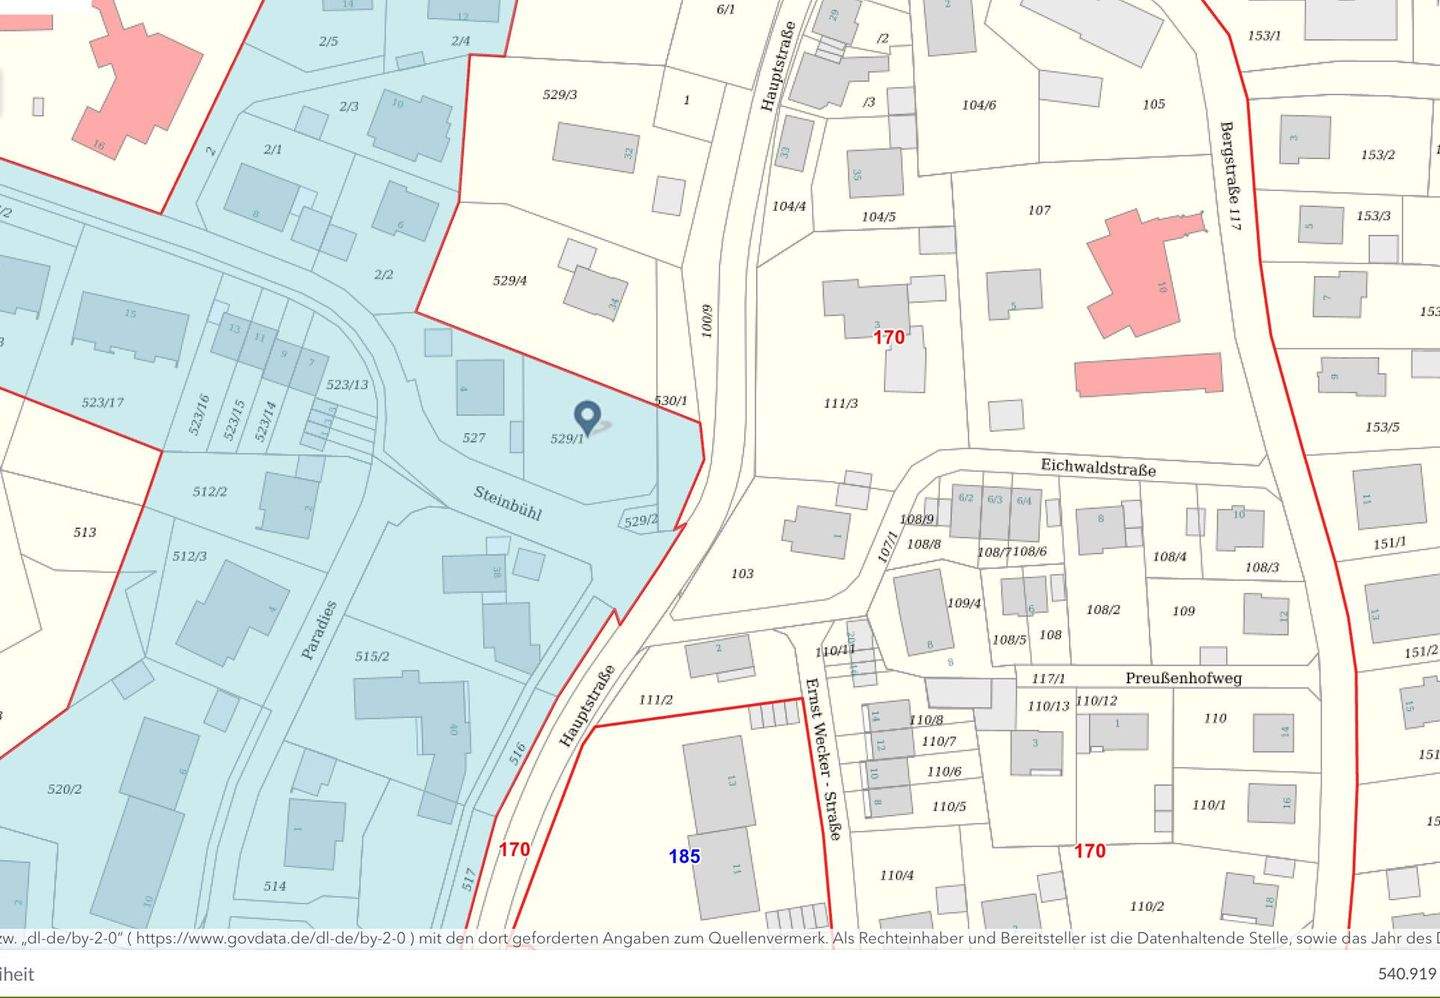Click the Bergstraße 117 label

pyautogui.click(x=1230, y=176)
